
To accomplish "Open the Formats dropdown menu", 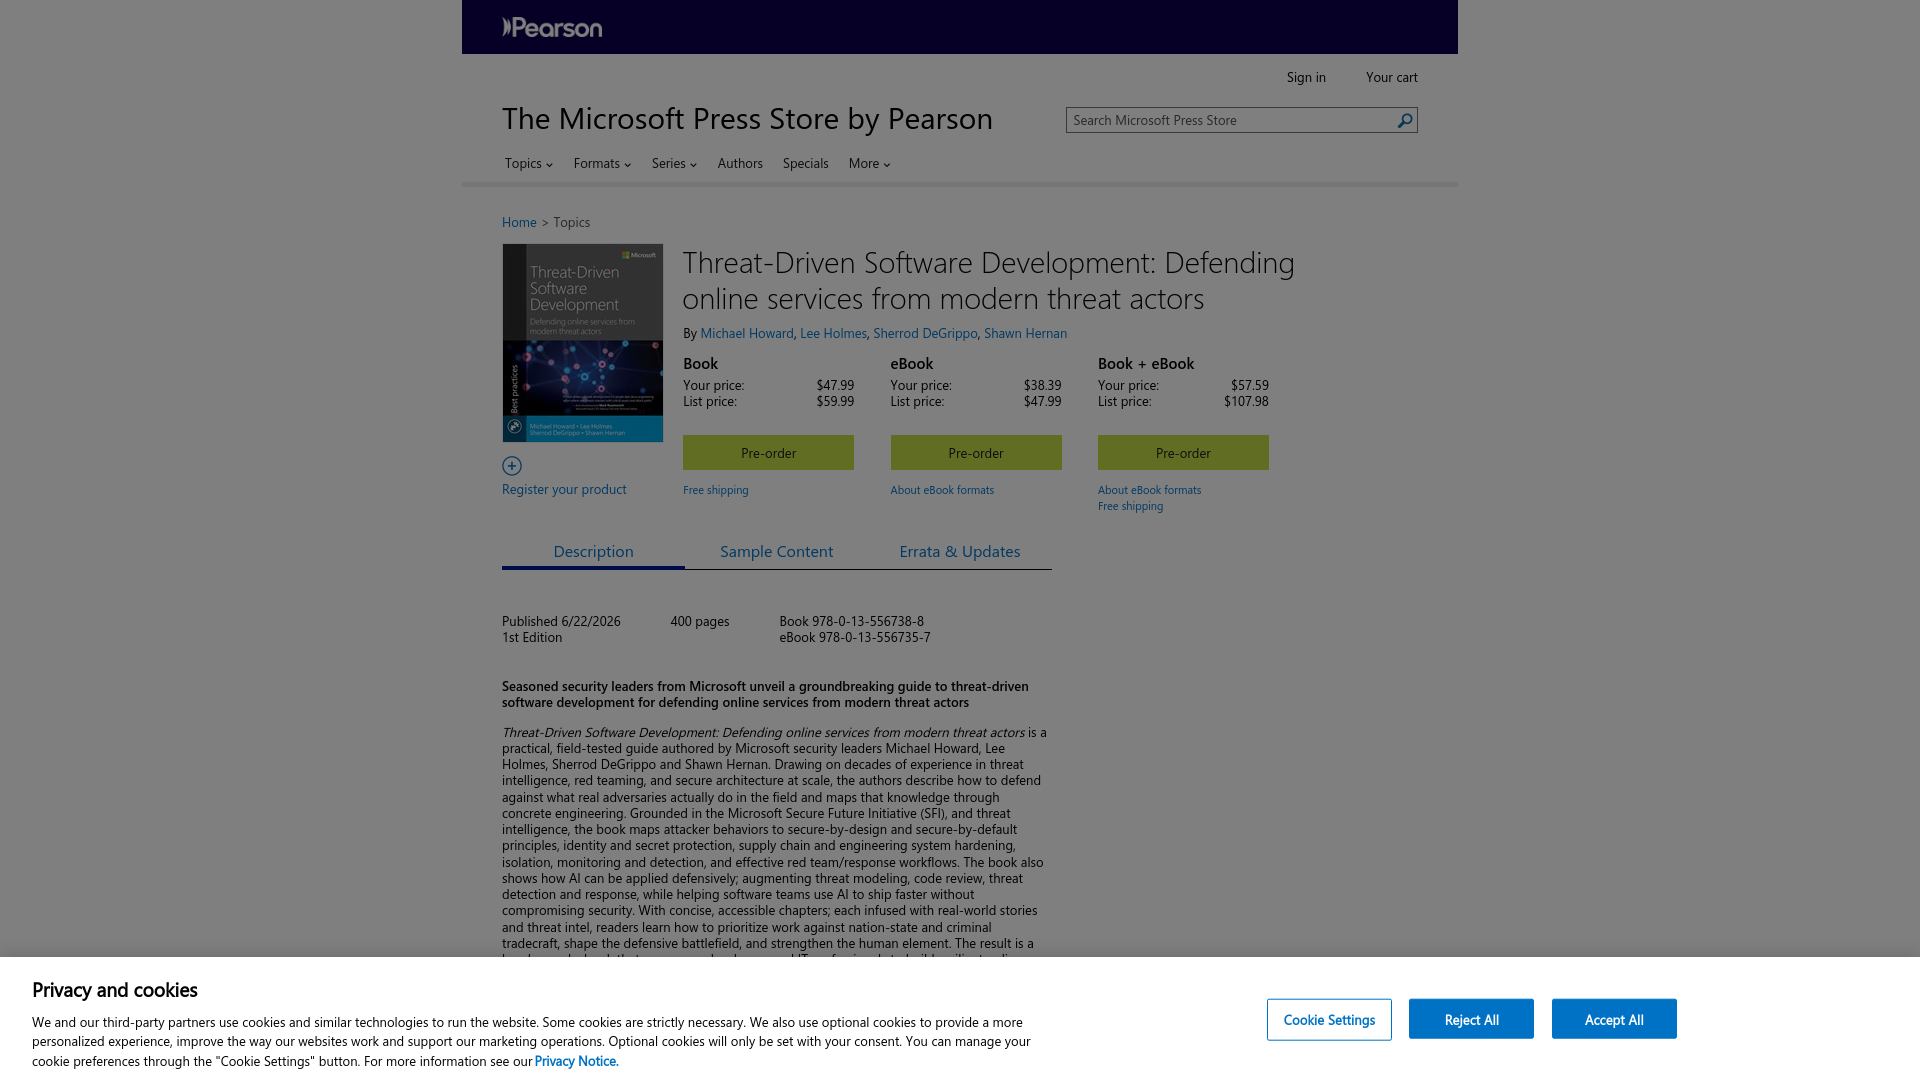I will click(x=602, y=163).
